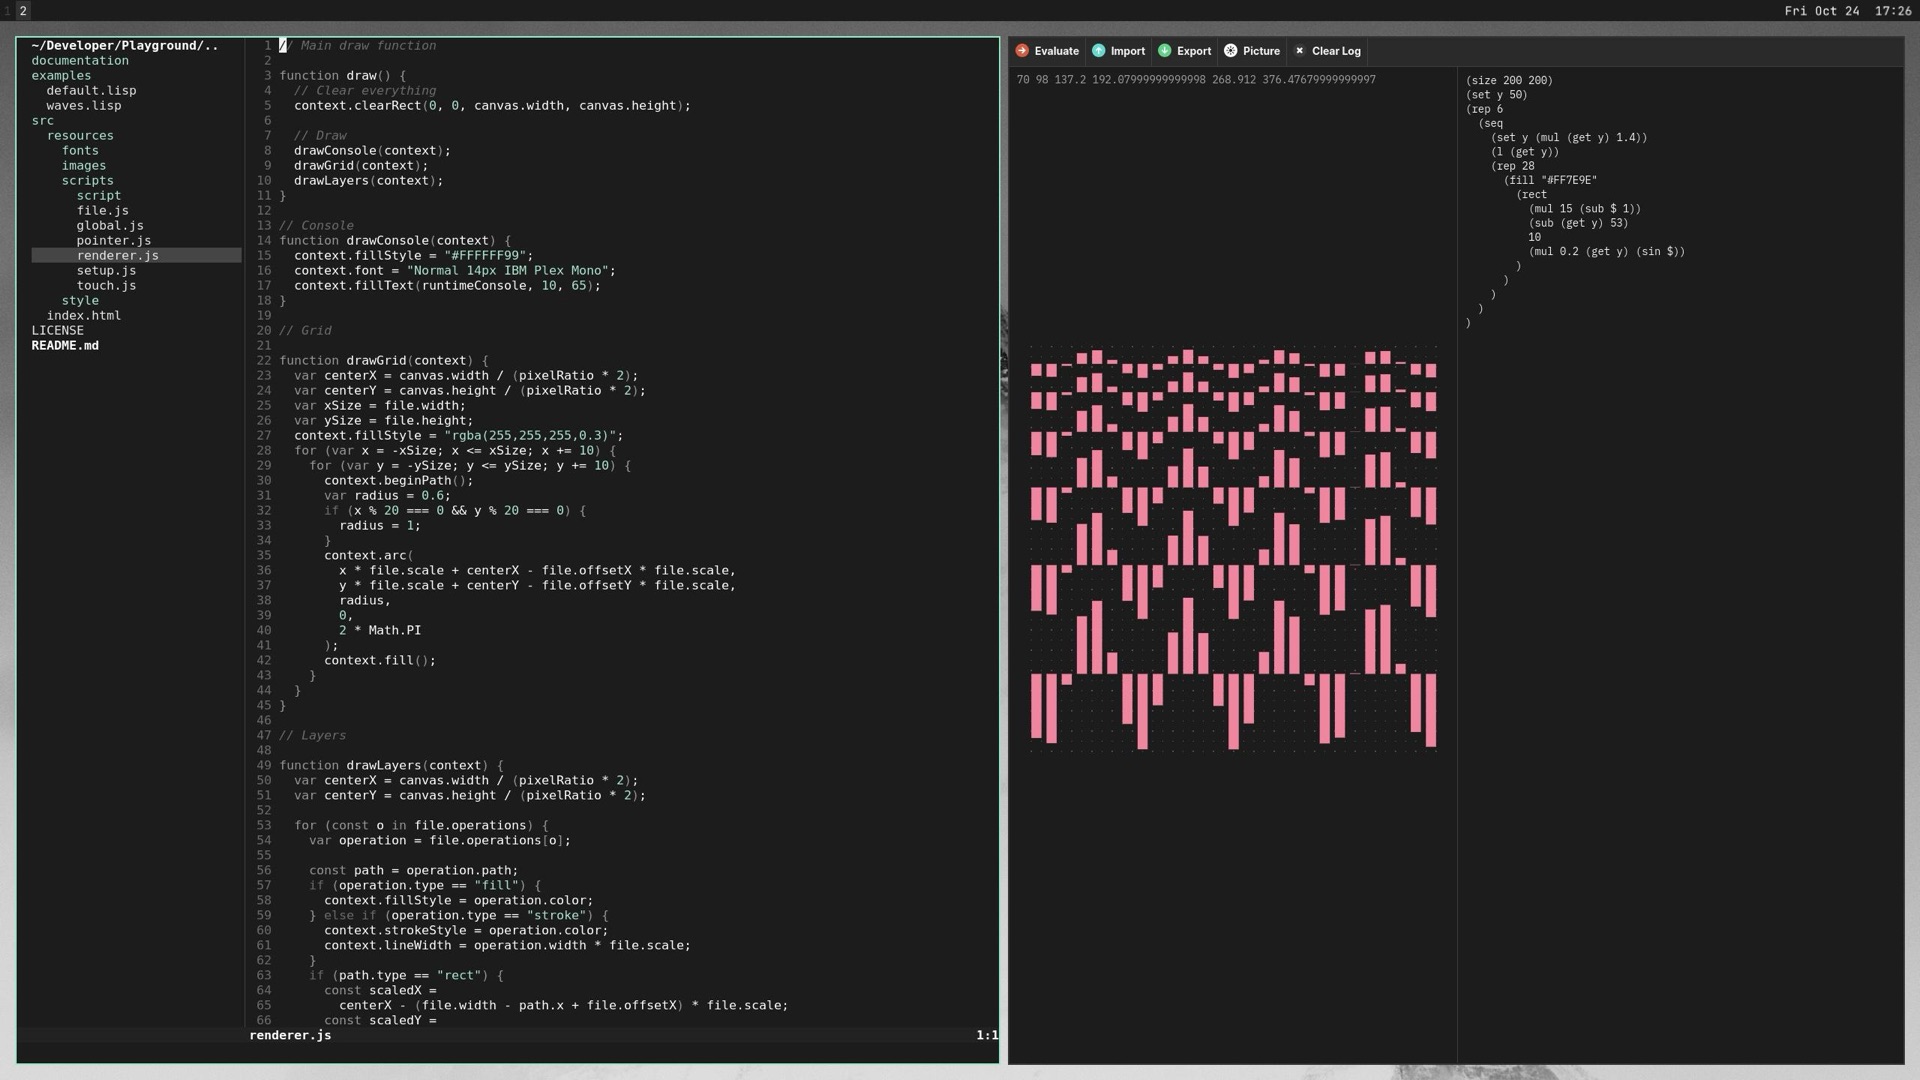Click the #FF7E9E color value in the log
This screenshot has width=1920, height=1080.
point(1569,181)
